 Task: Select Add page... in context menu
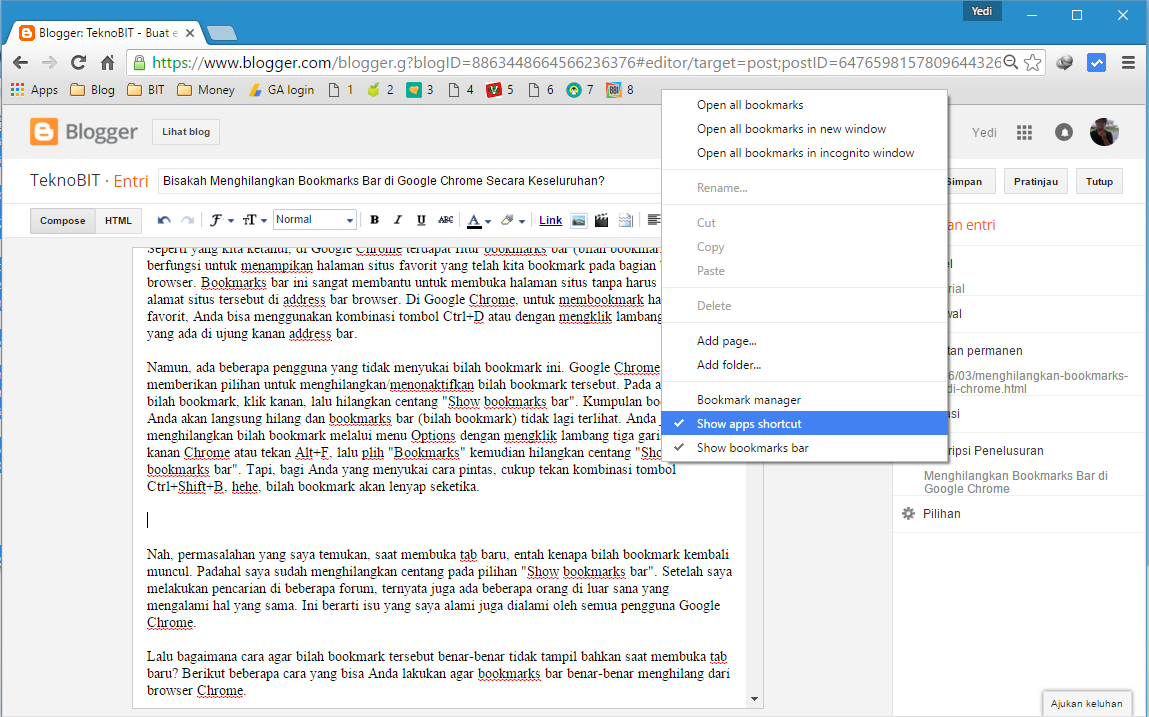click(x=805, y=341)
